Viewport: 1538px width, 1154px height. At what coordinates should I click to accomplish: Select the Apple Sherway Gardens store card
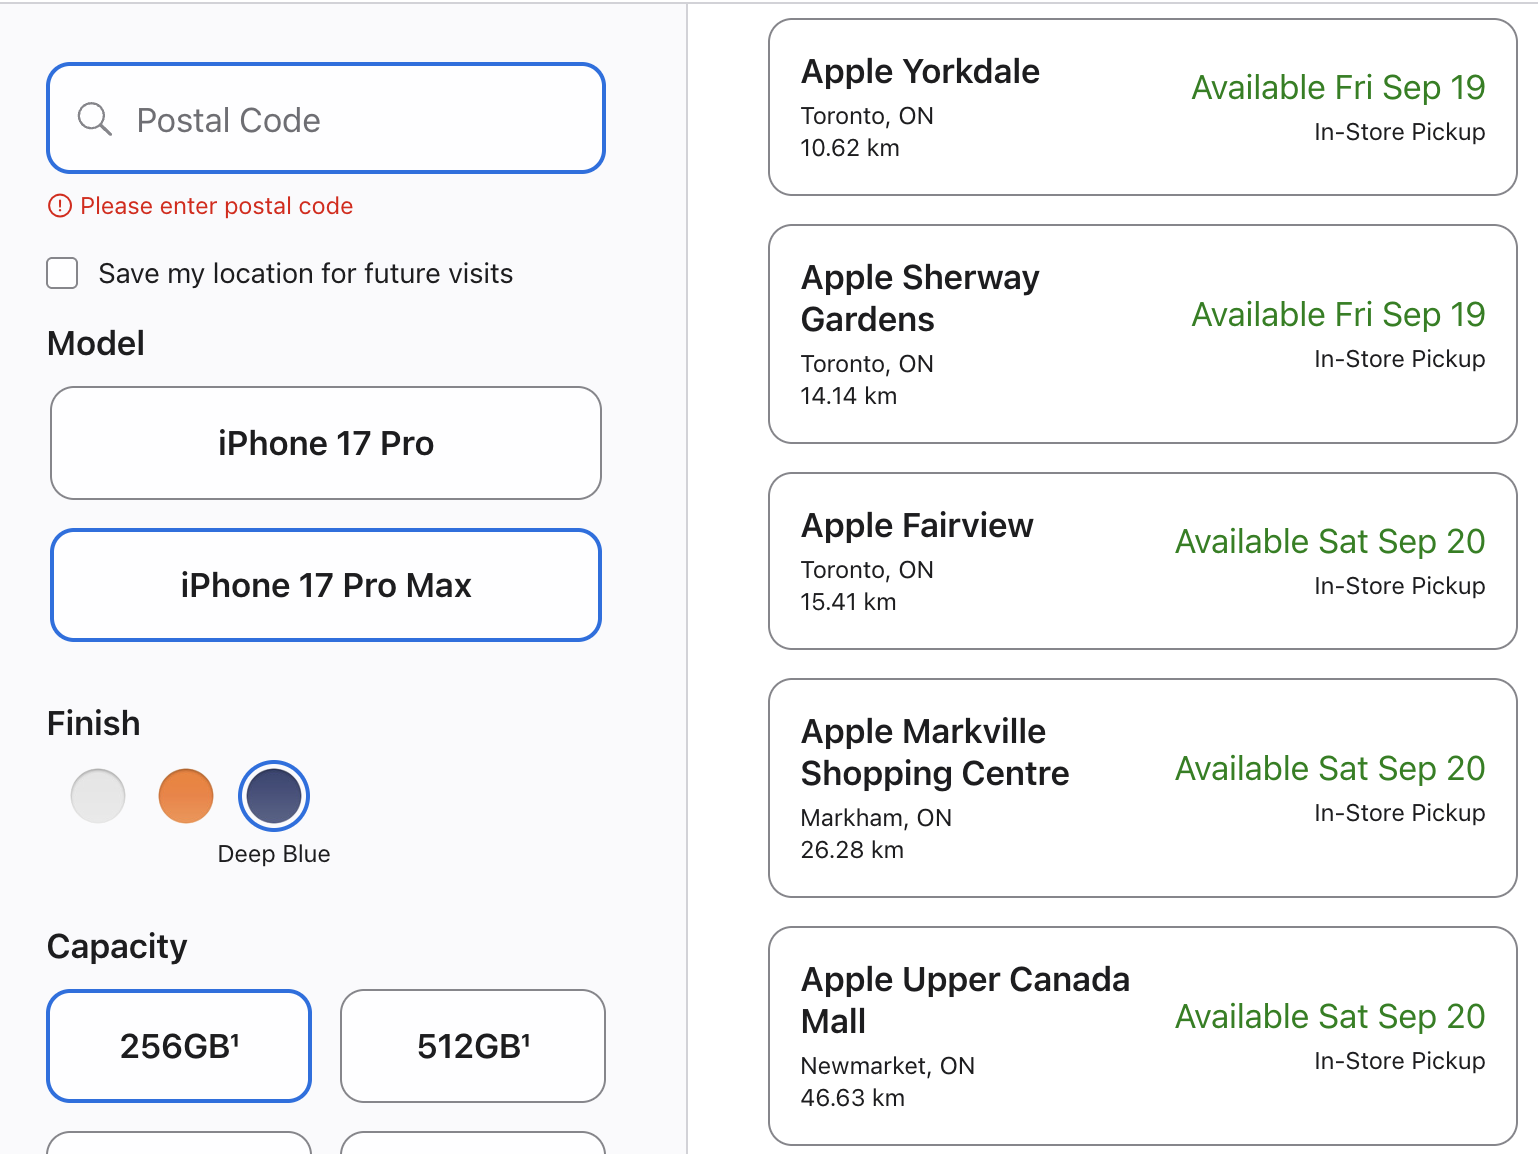pyautogui.click(x=1142, y=334)
